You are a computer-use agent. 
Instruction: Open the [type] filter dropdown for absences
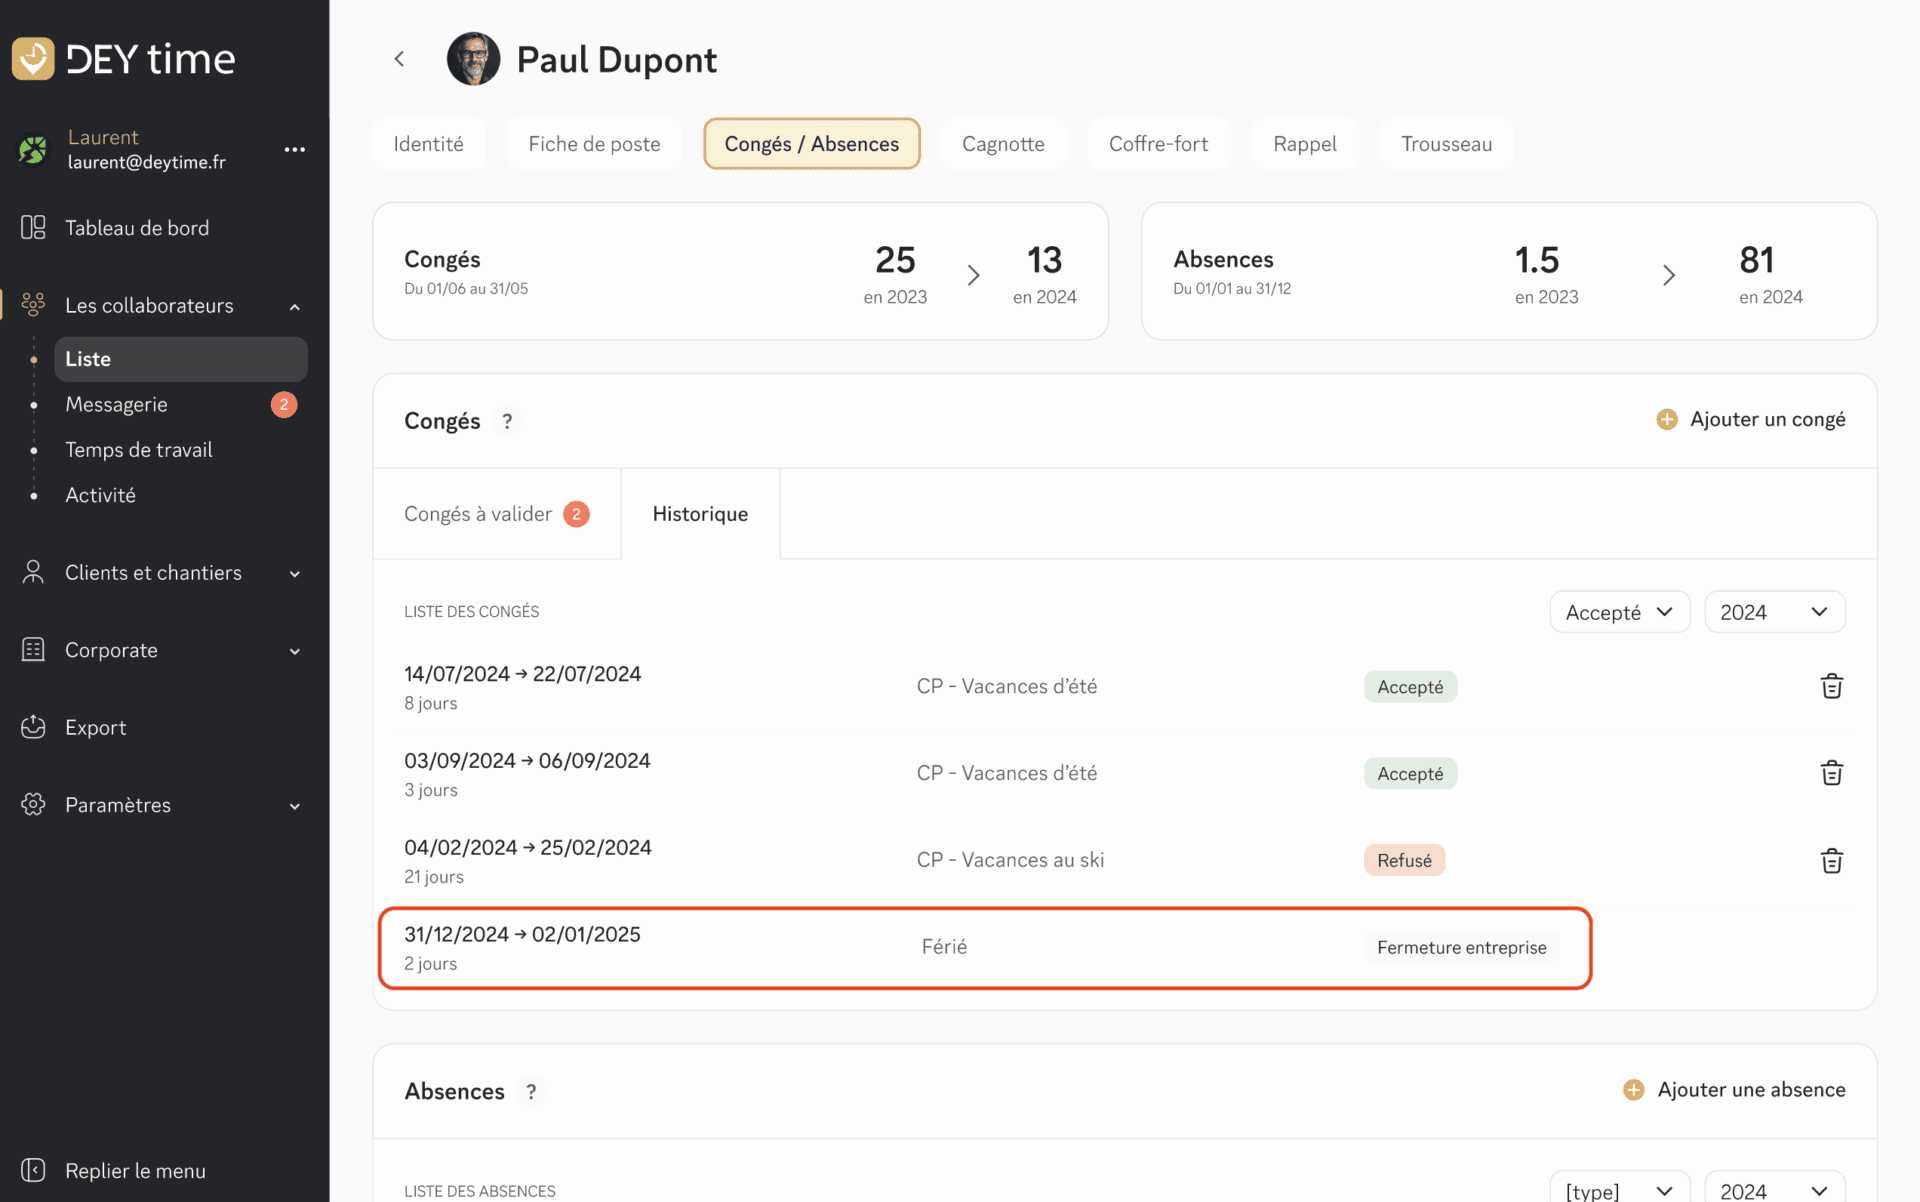1619,1187
